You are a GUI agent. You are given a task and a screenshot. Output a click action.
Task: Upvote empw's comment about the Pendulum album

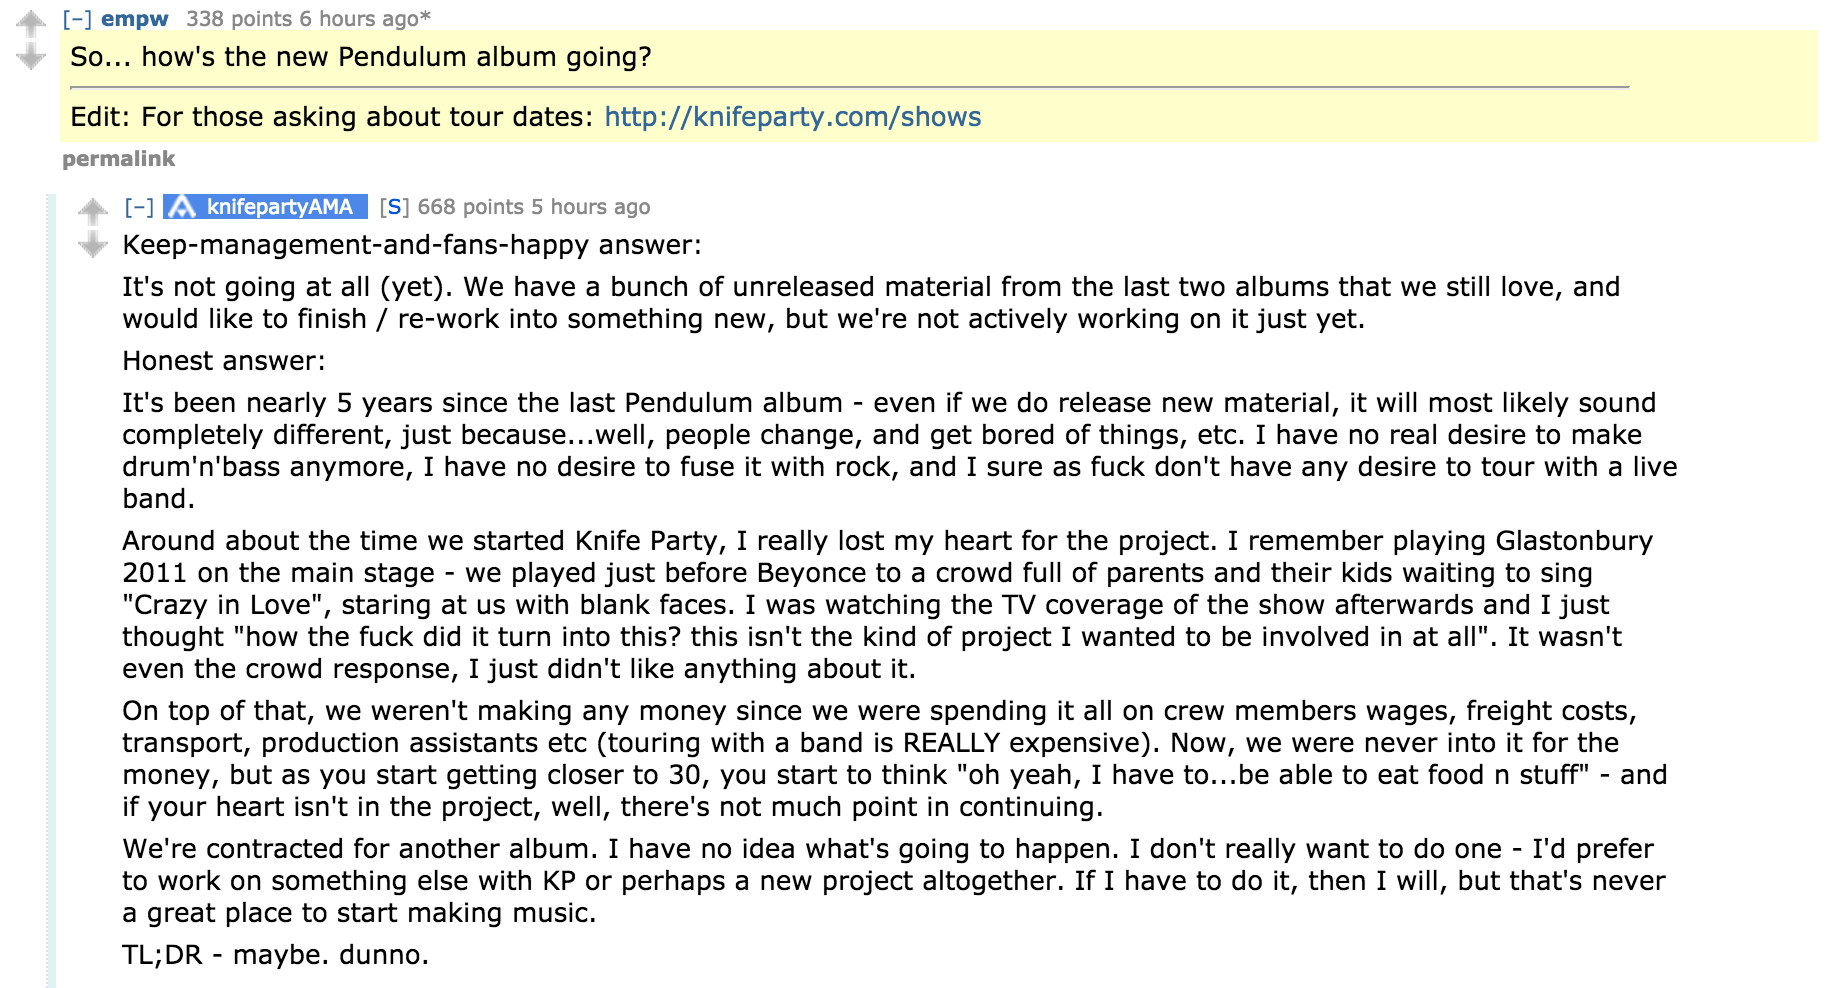(31, 22)
